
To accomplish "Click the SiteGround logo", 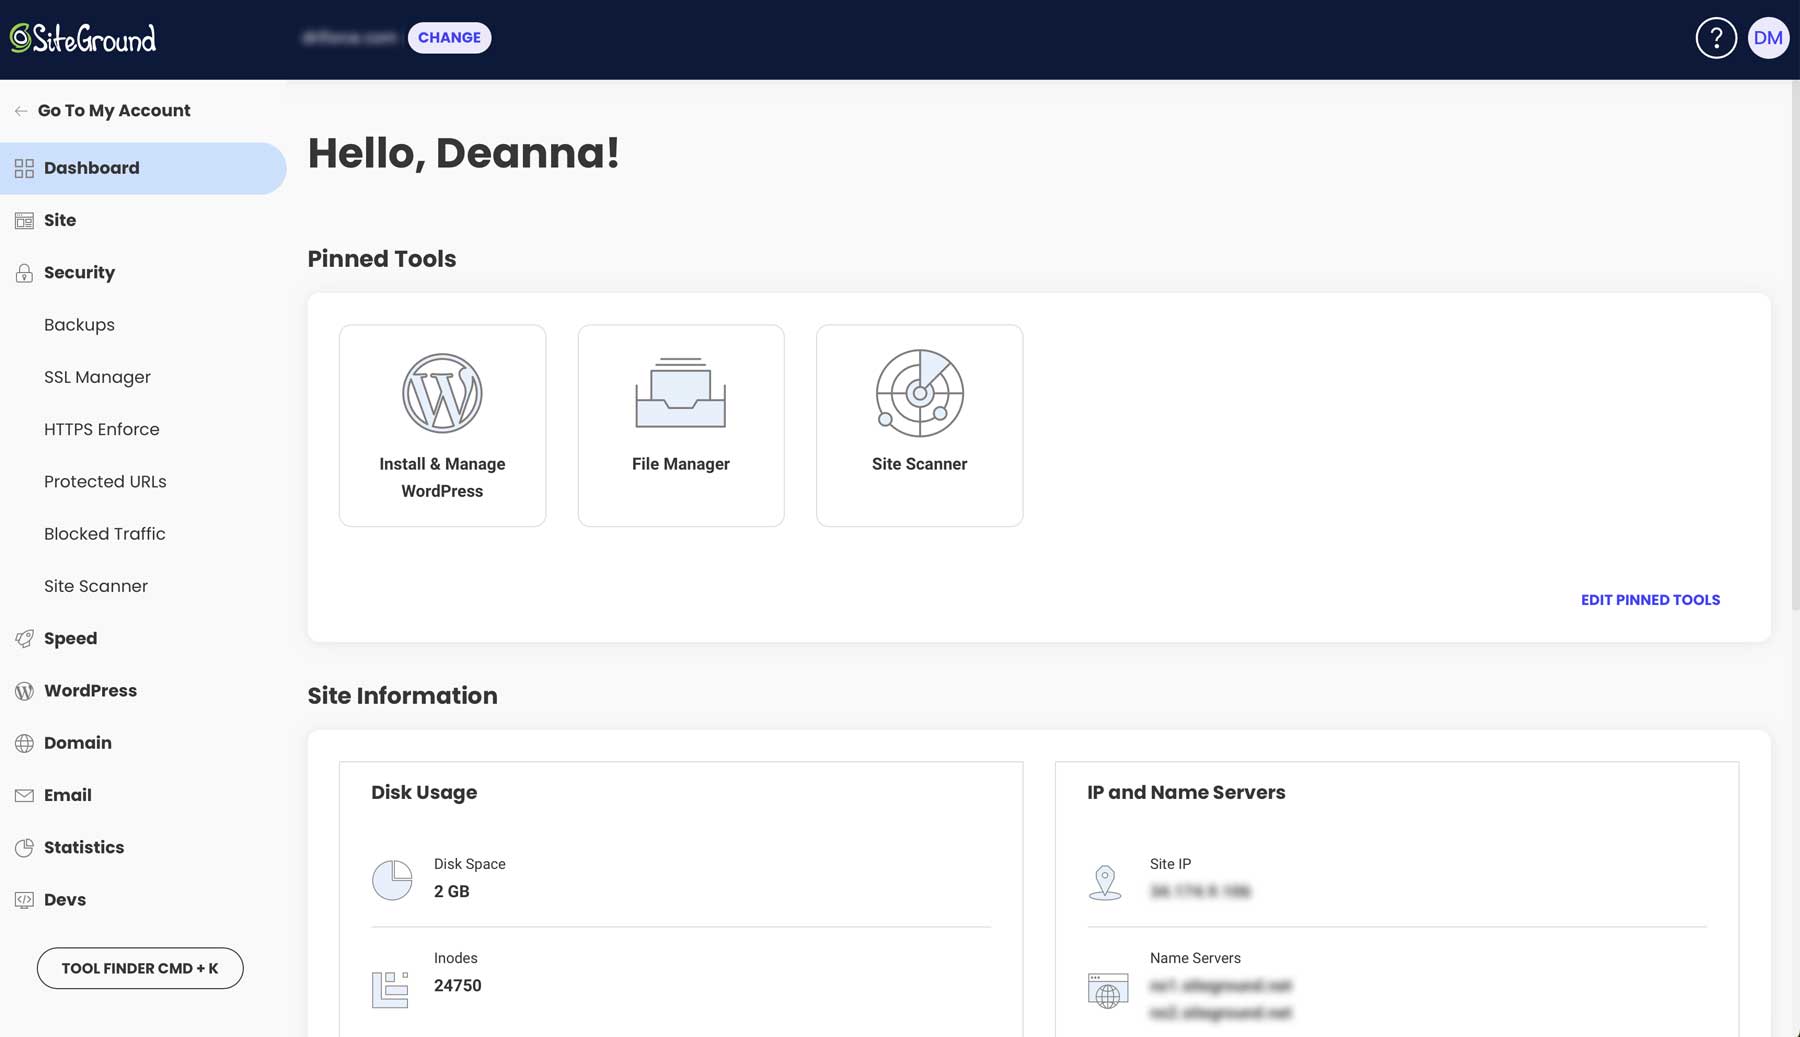I will click(x=84, y=38).
